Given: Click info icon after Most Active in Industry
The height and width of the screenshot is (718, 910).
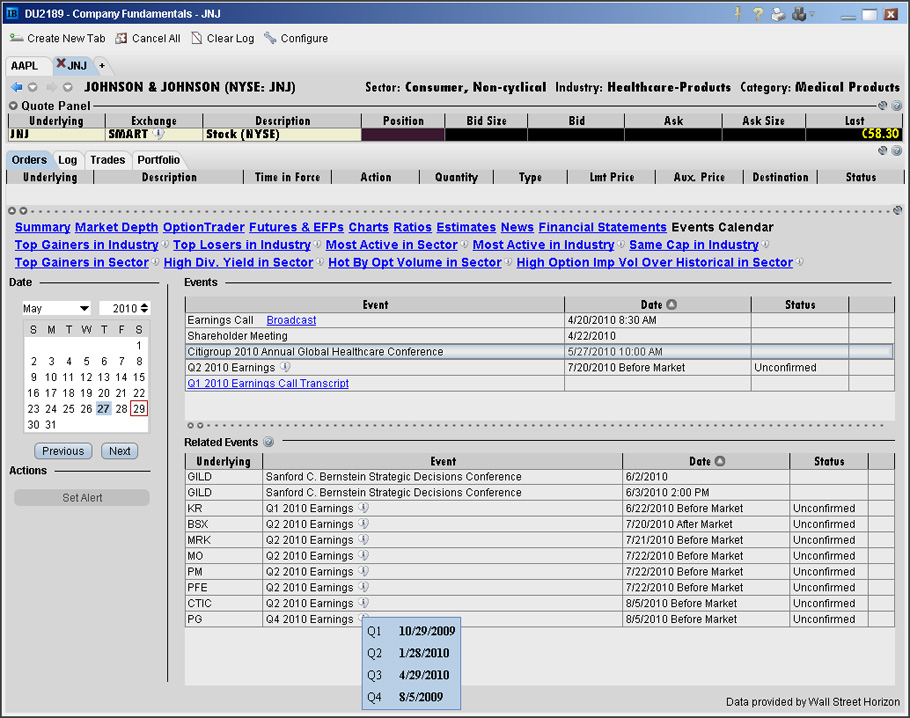Looking at the screenshot, I should click(x=620, y=244).
